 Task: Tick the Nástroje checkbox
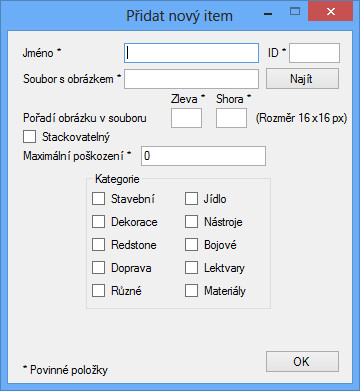point(191,222)
